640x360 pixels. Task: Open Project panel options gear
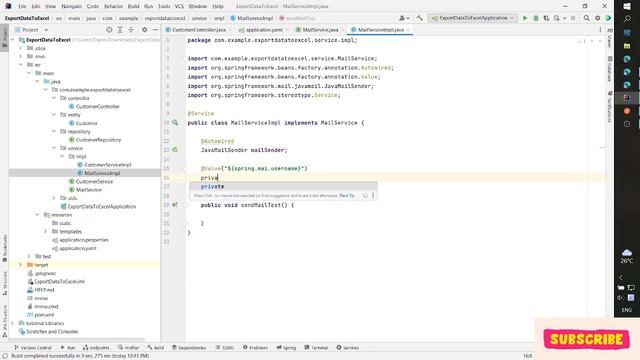pyautogui.click(x=144, y=30)
